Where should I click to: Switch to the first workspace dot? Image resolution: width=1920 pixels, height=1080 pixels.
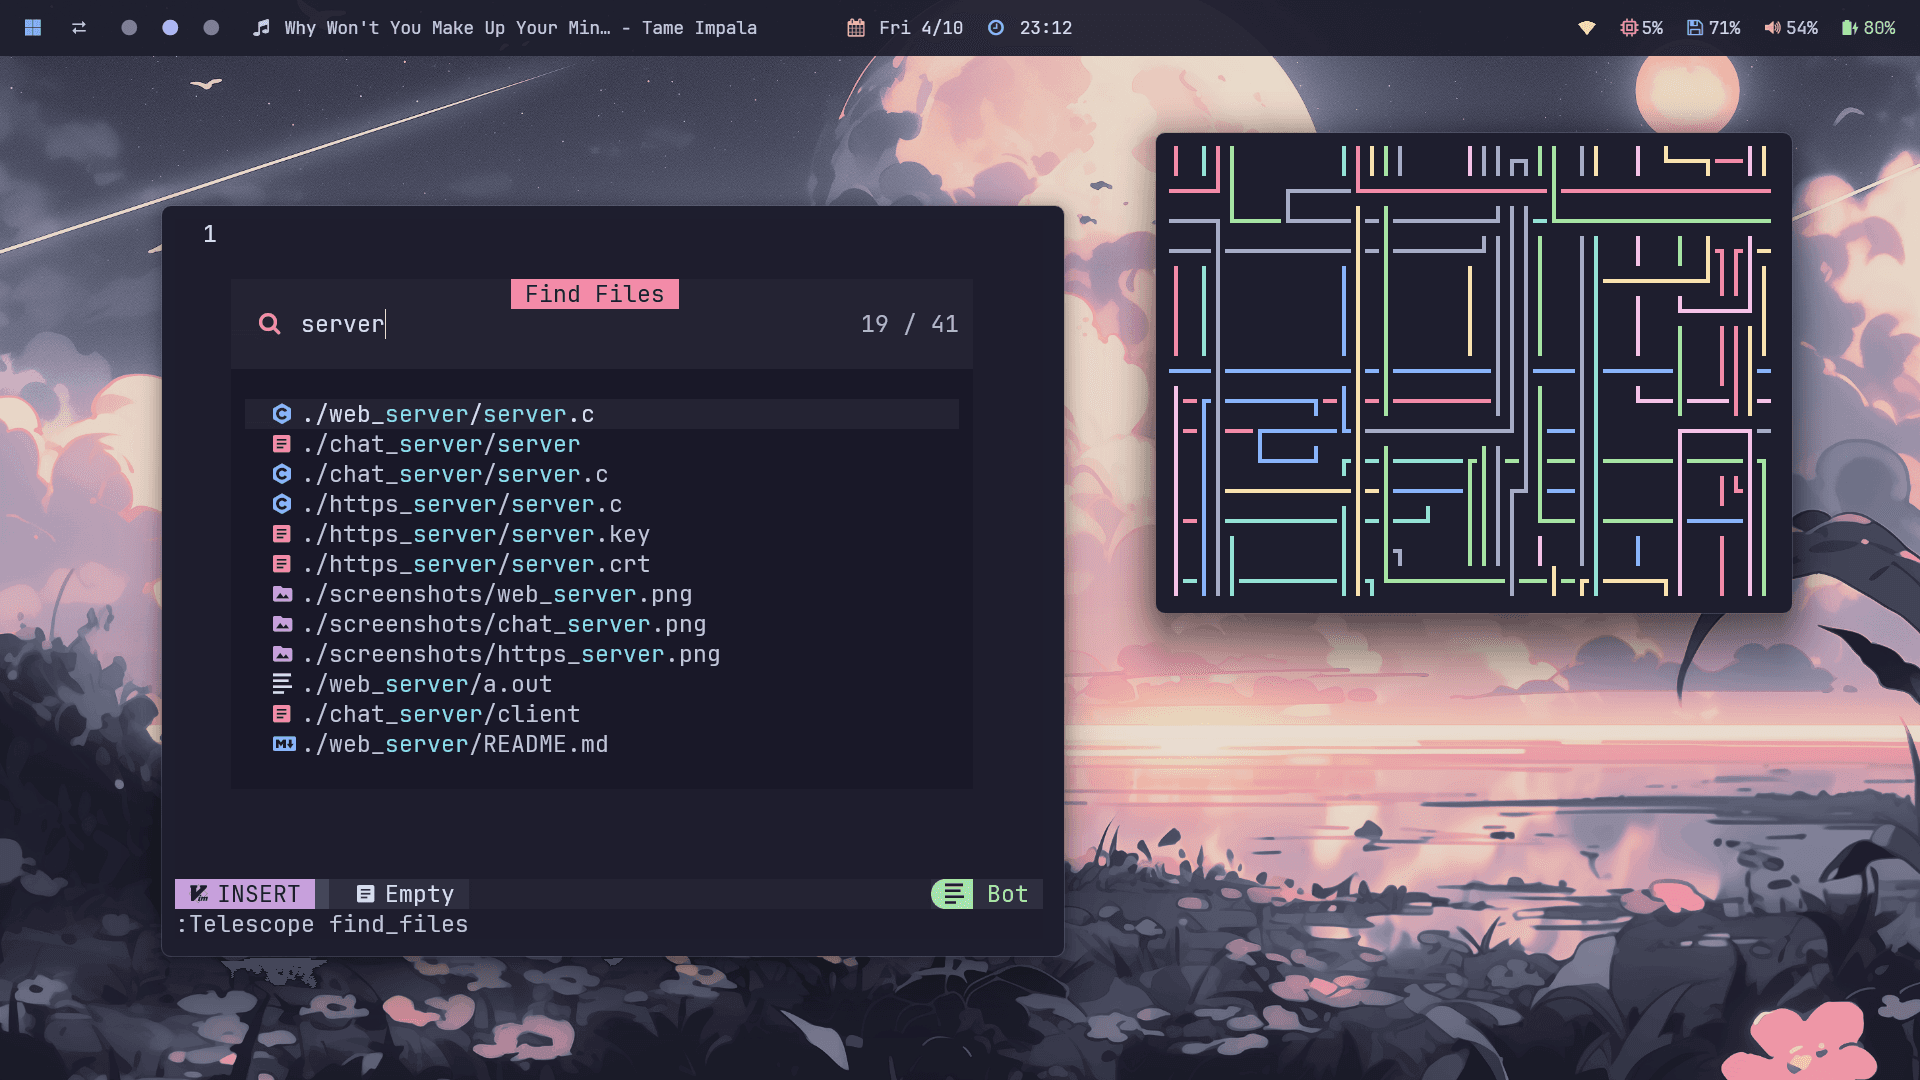coord(129,28)
